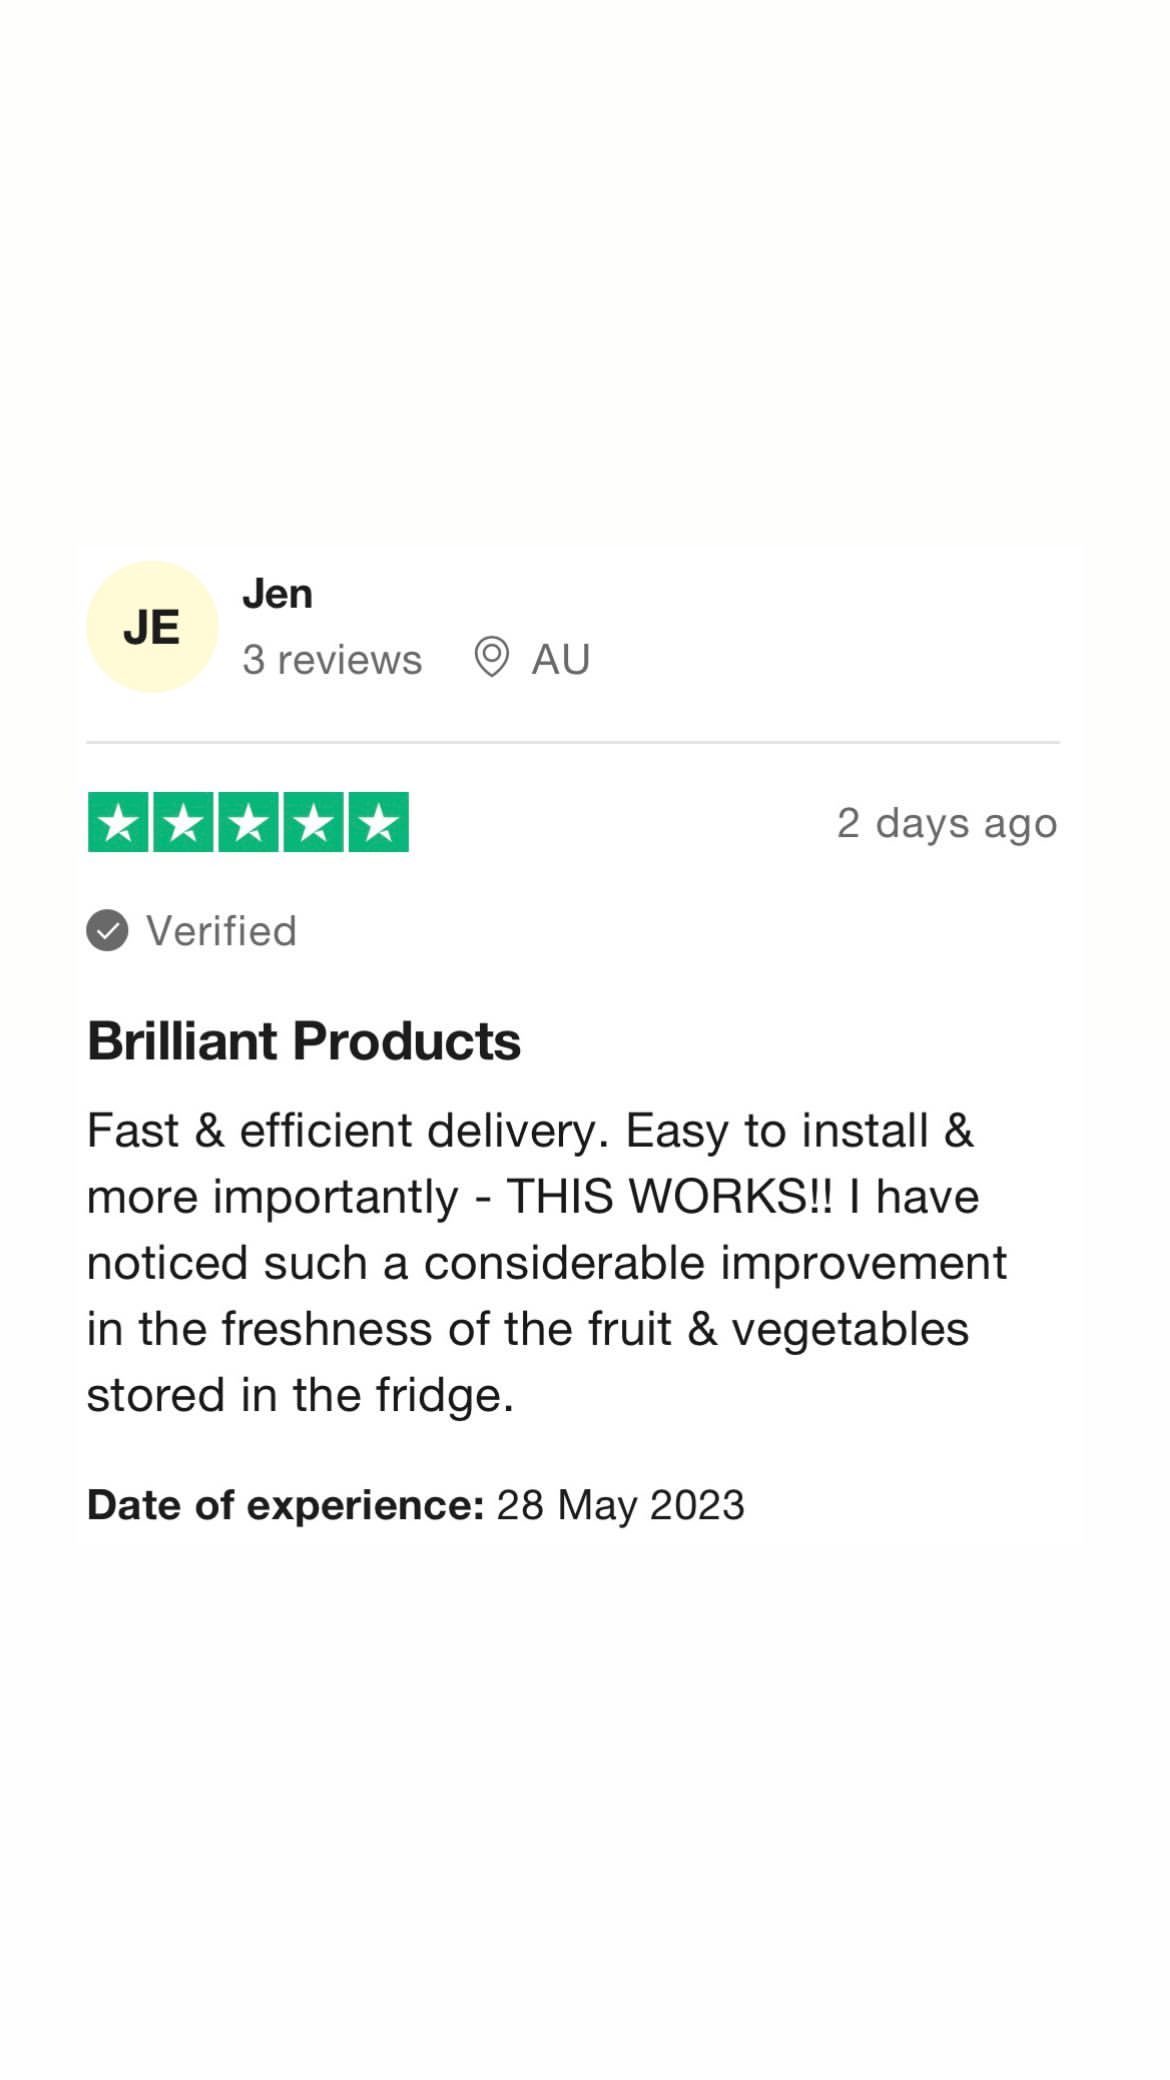Click the review text starting Fast & efficient
Viewport: 1170px width, 2080px height.
pos(547,1263)
